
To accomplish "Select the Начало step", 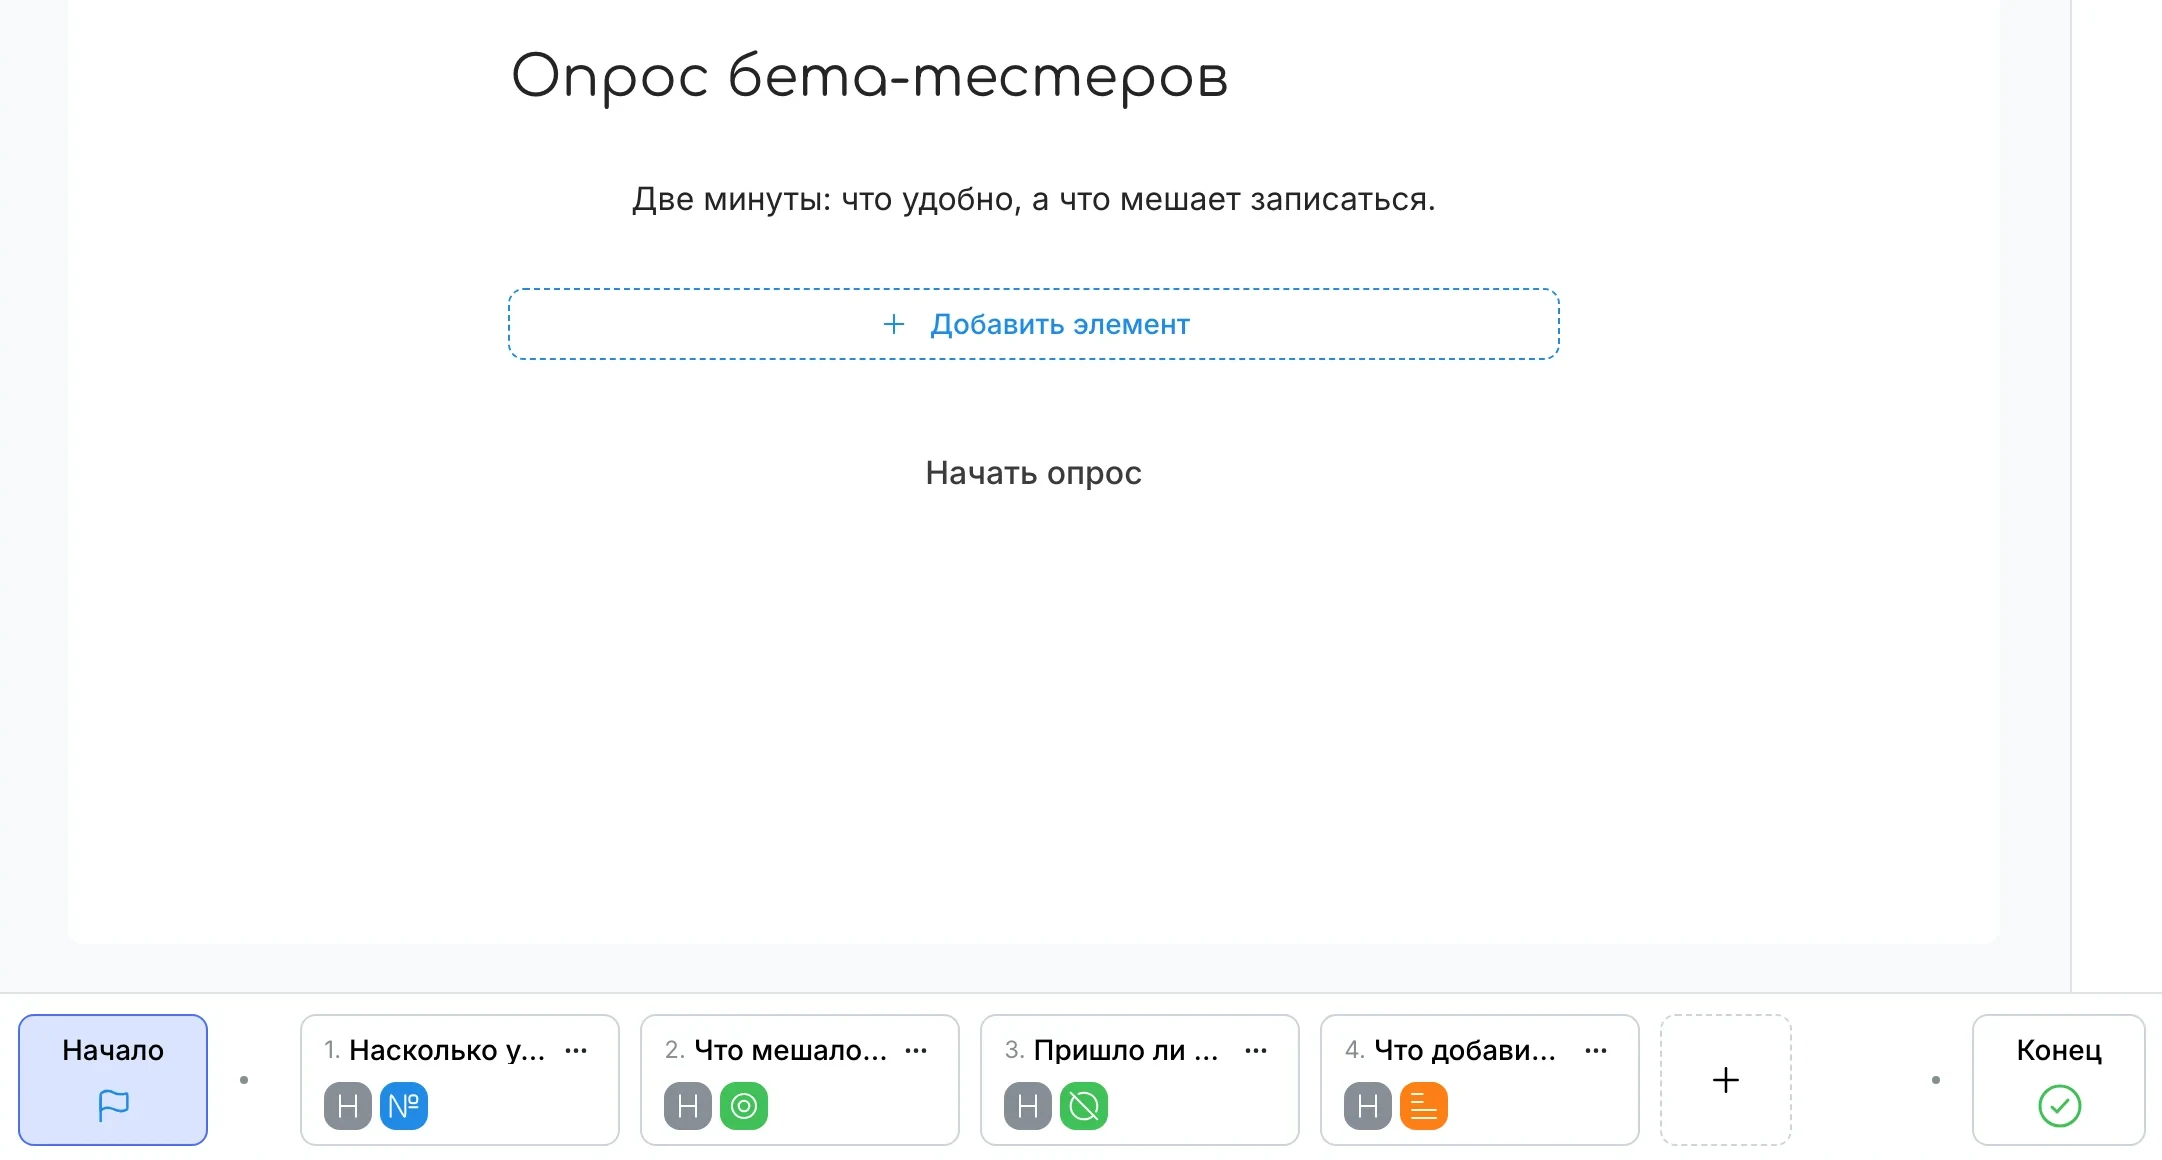I will click(x=113, y=1080).
